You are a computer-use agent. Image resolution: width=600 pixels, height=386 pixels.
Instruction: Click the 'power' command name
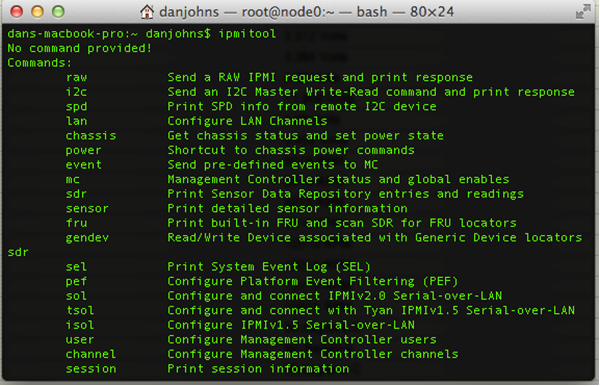pyautogui.click(x=83, y=150)
